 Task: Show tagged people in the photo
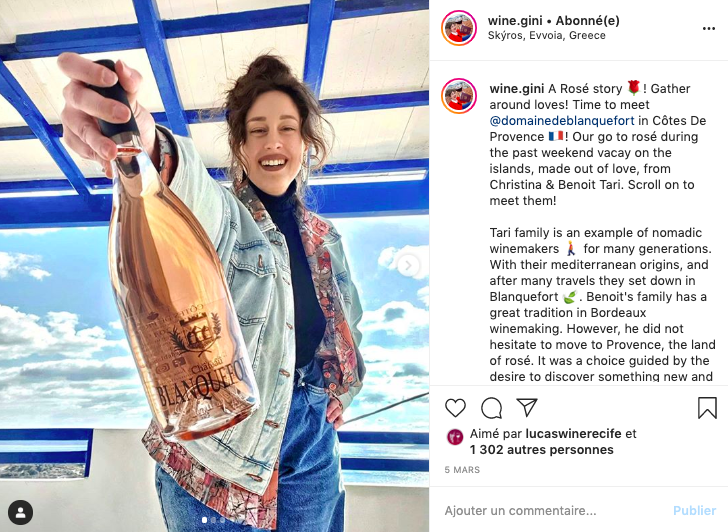coord(20,513)
